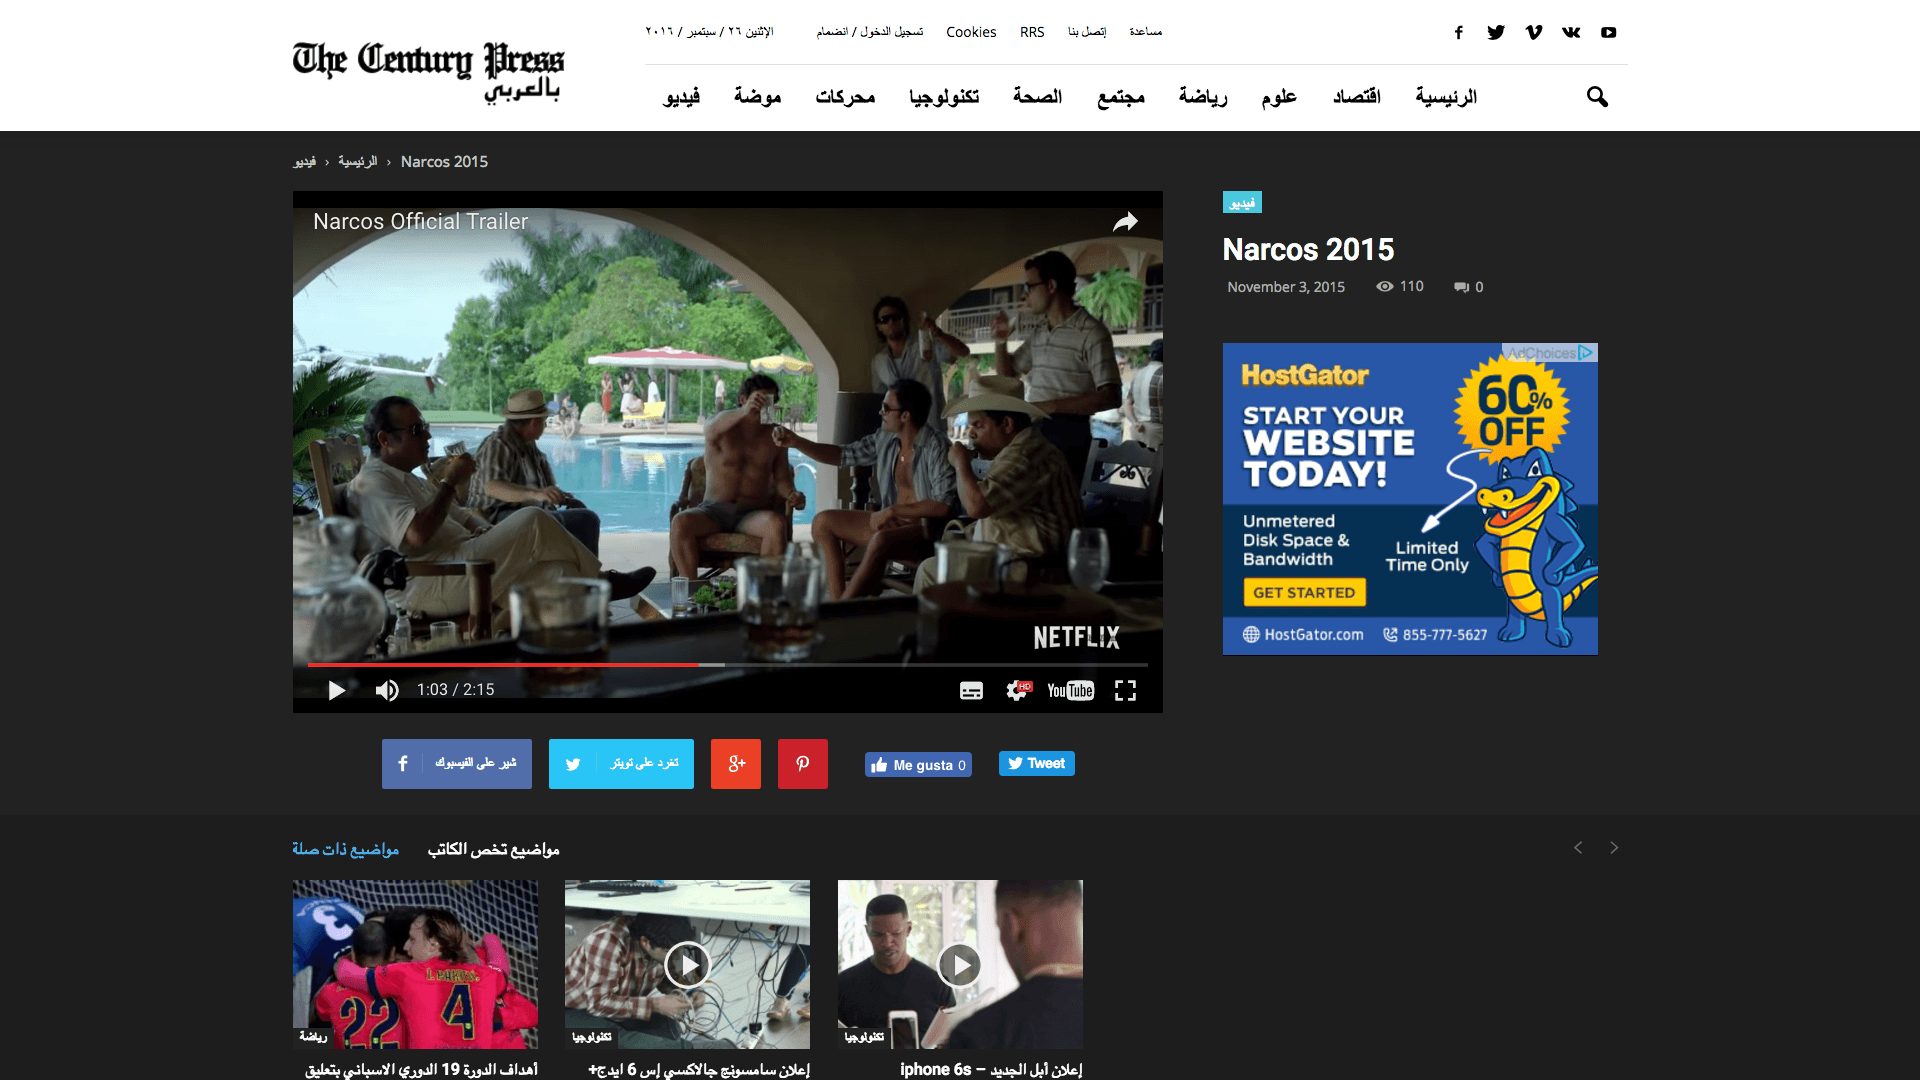The image size is (1920, 1080).
Task: Click the small blue Tweet button
Action: [x=1037, y=763]
